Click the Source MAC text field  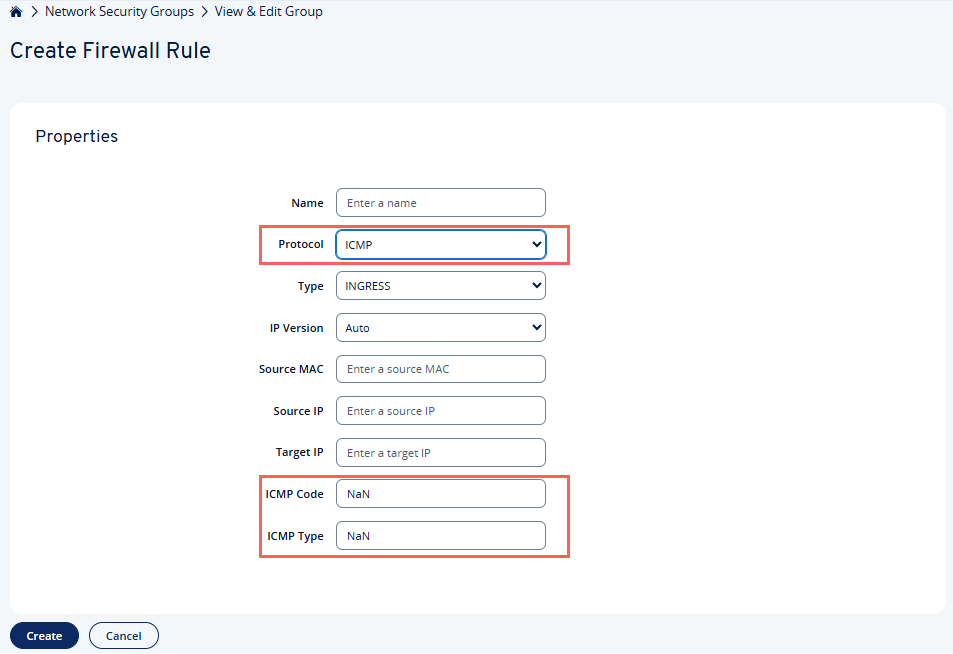[440, 369]
